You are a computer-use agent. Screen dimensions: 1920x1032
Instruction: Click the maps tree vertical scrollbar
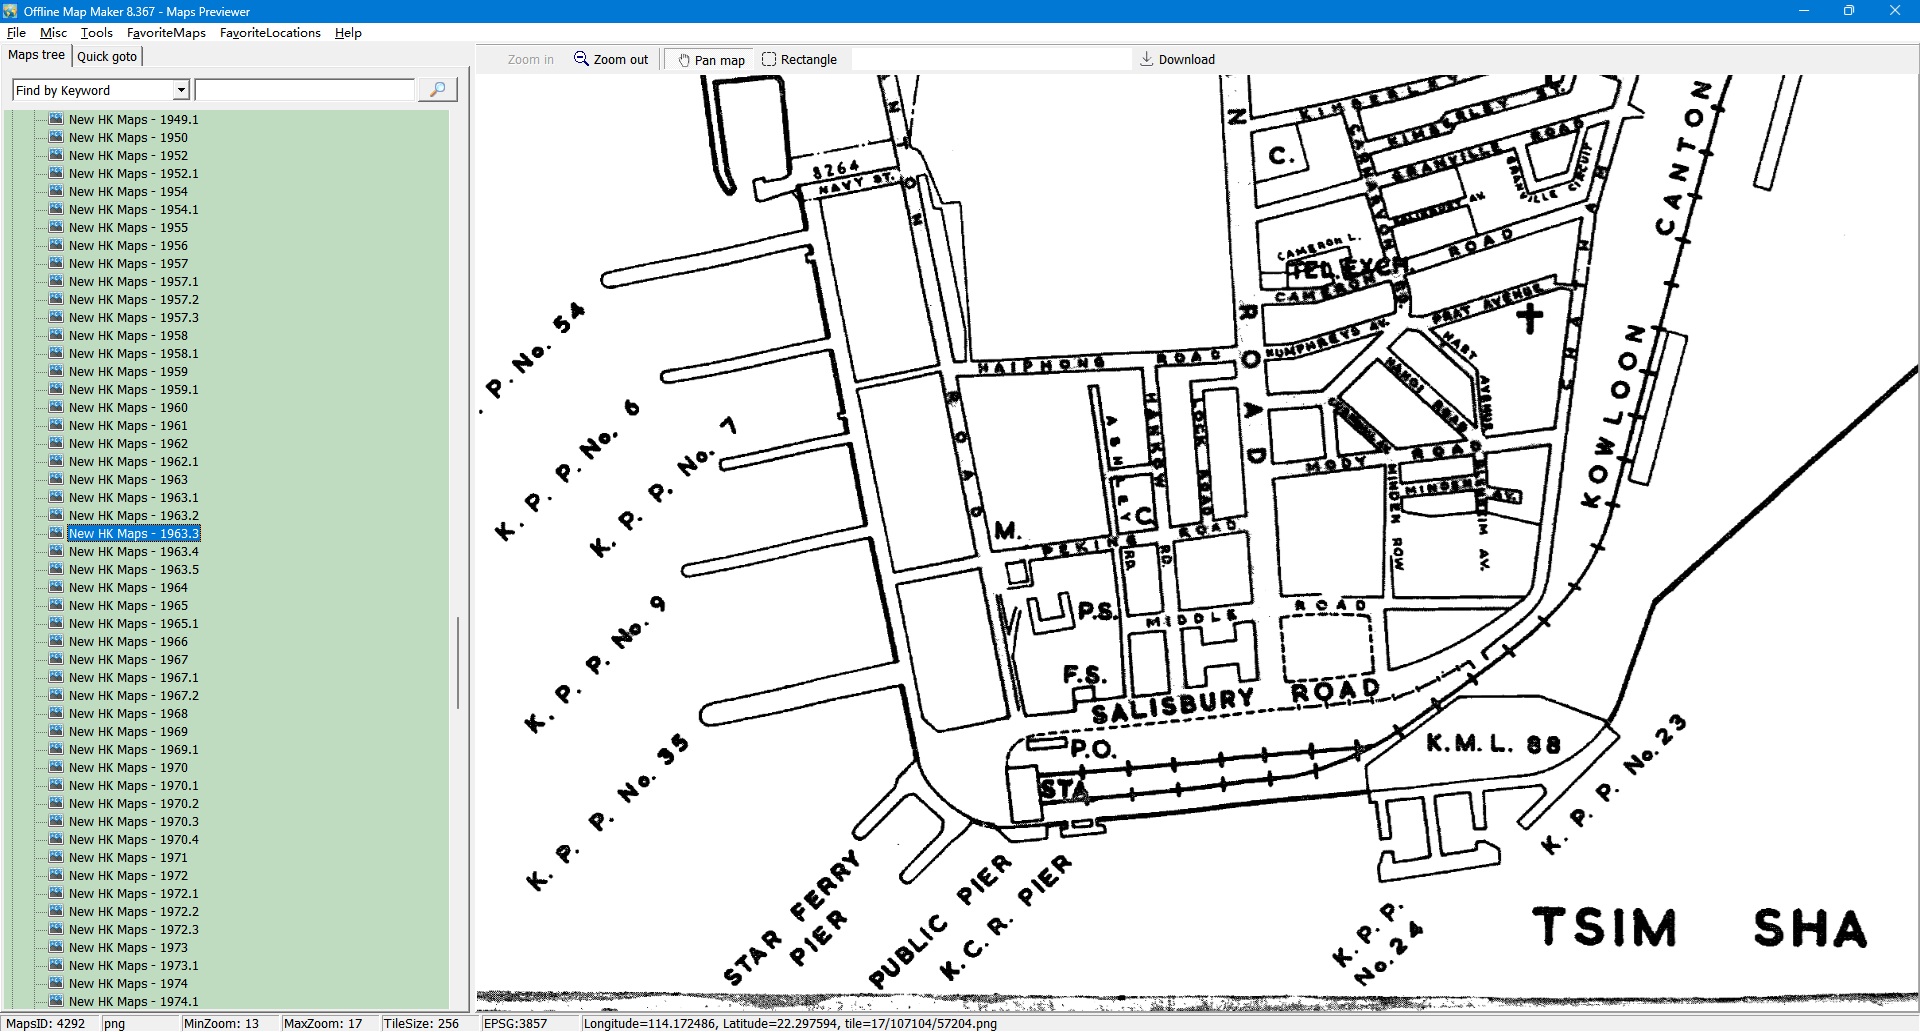pyautogui.click(x=458, y=662)
